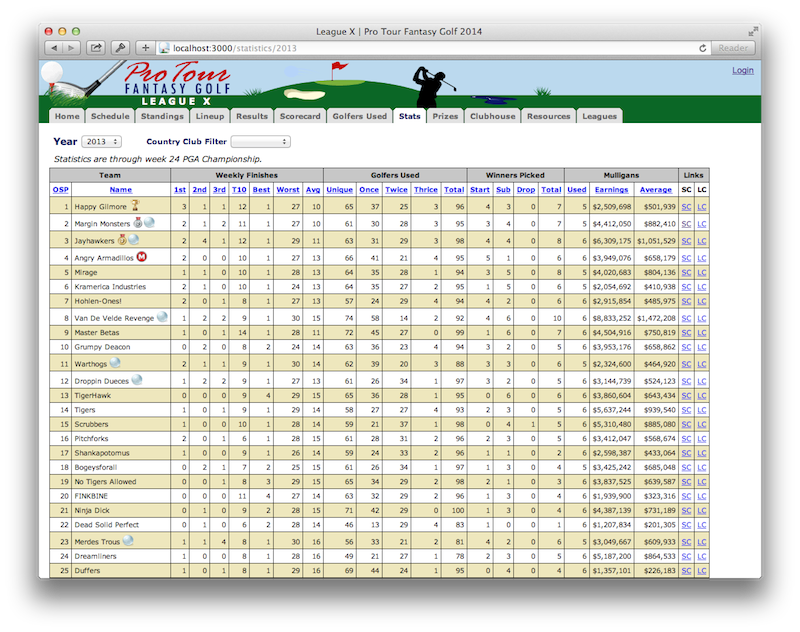The width and height of the screenshot is (800, 632).
Task: Sort teams by the OSP column header
Action: click(x=61, y=189)
